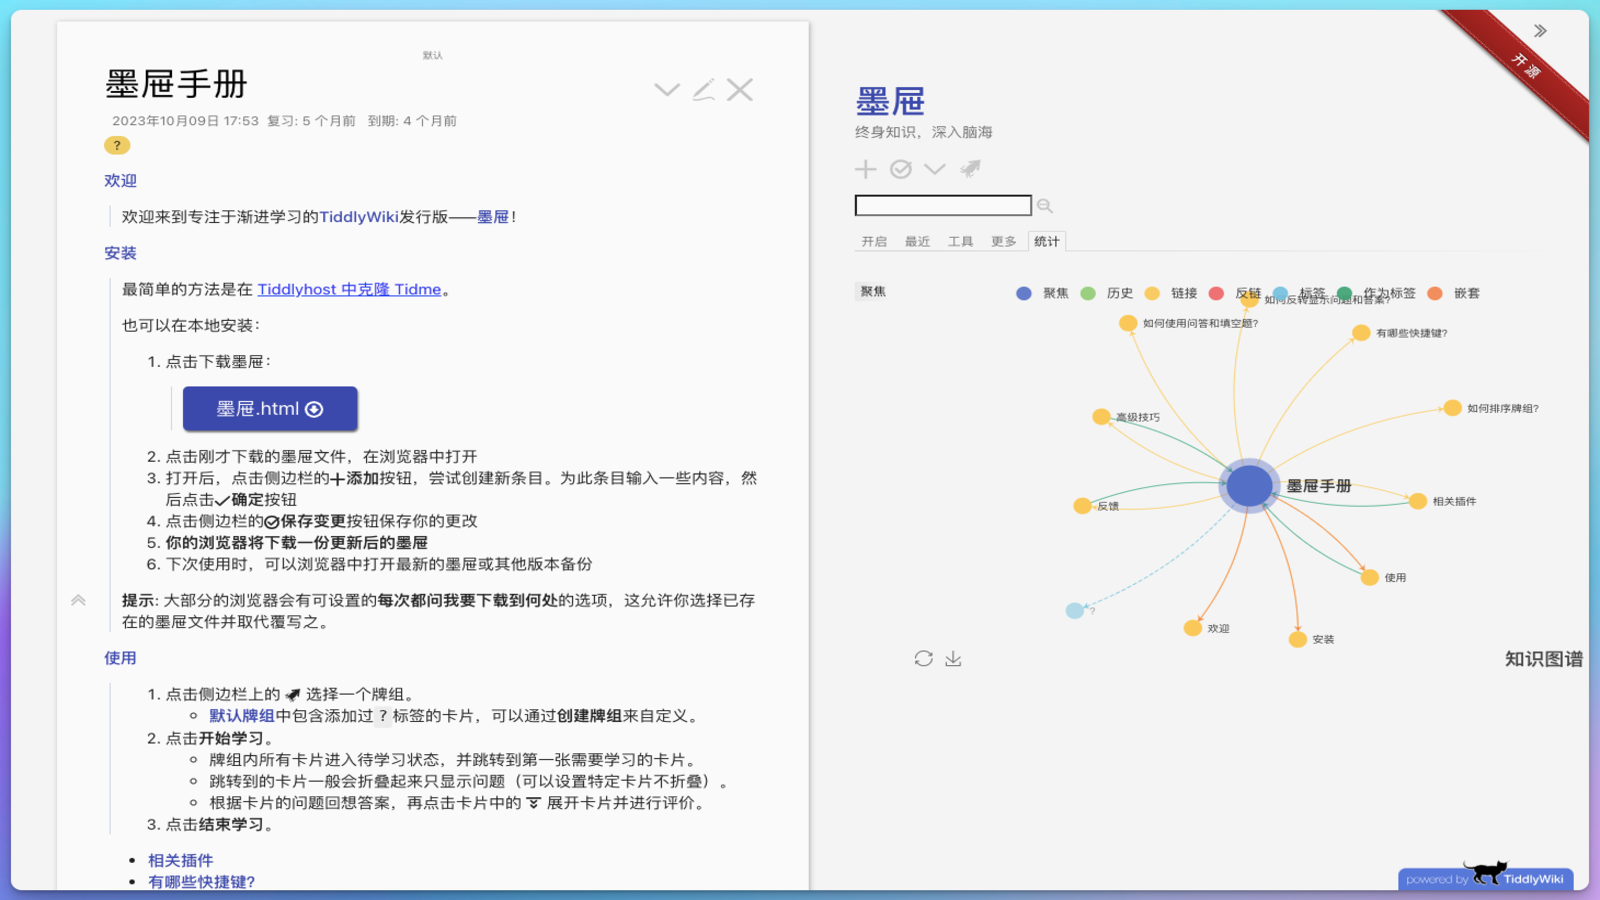The image size is (1600, 900).
Task: Edit the 墨屉手册 tiddler with the pencil icon
Action: click(x=704, y=90)
